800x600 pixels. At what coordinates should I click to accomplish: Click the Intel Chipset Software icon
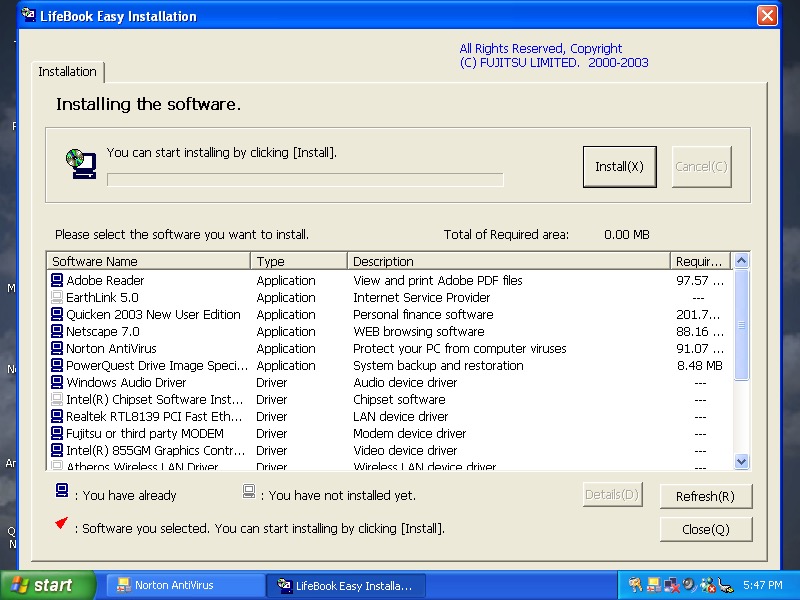coord(57,400)
